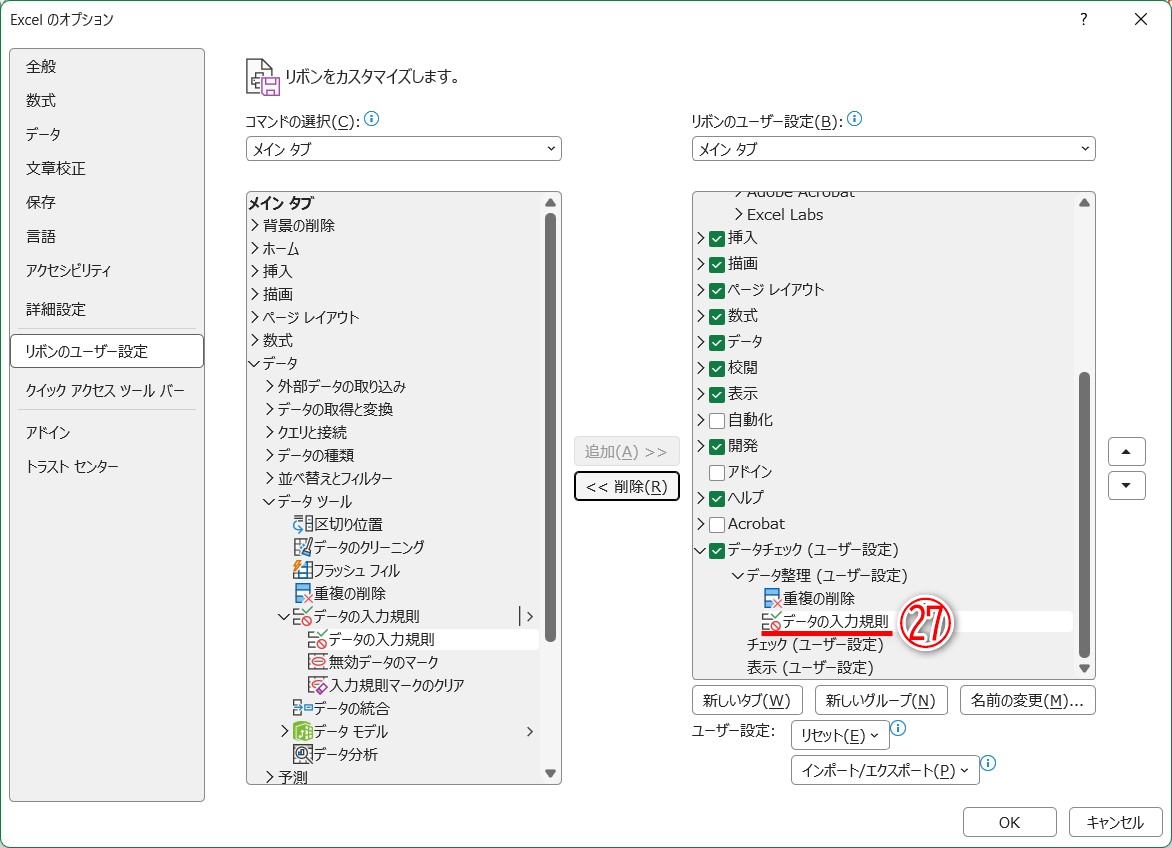Click right list scroll down arrow

coord(1084,669)
